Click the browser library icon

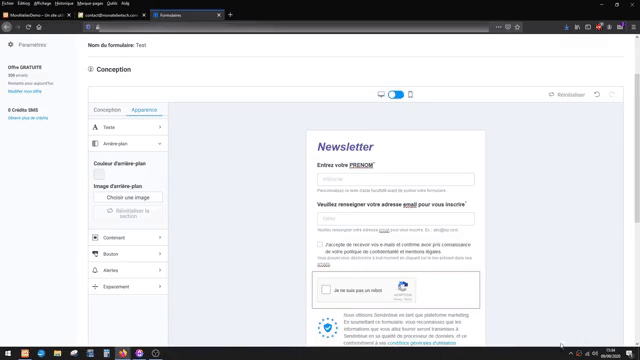577,27
